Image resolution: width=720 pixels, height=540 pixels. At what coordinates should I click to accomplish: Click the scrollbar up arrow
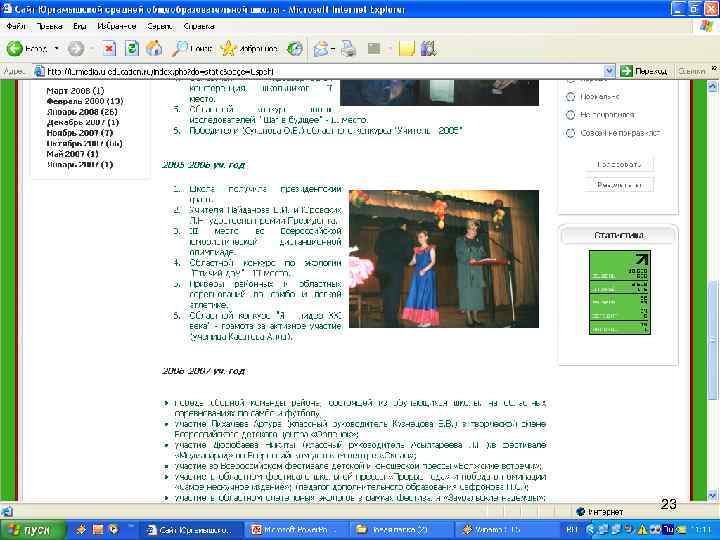coord(713,86)
